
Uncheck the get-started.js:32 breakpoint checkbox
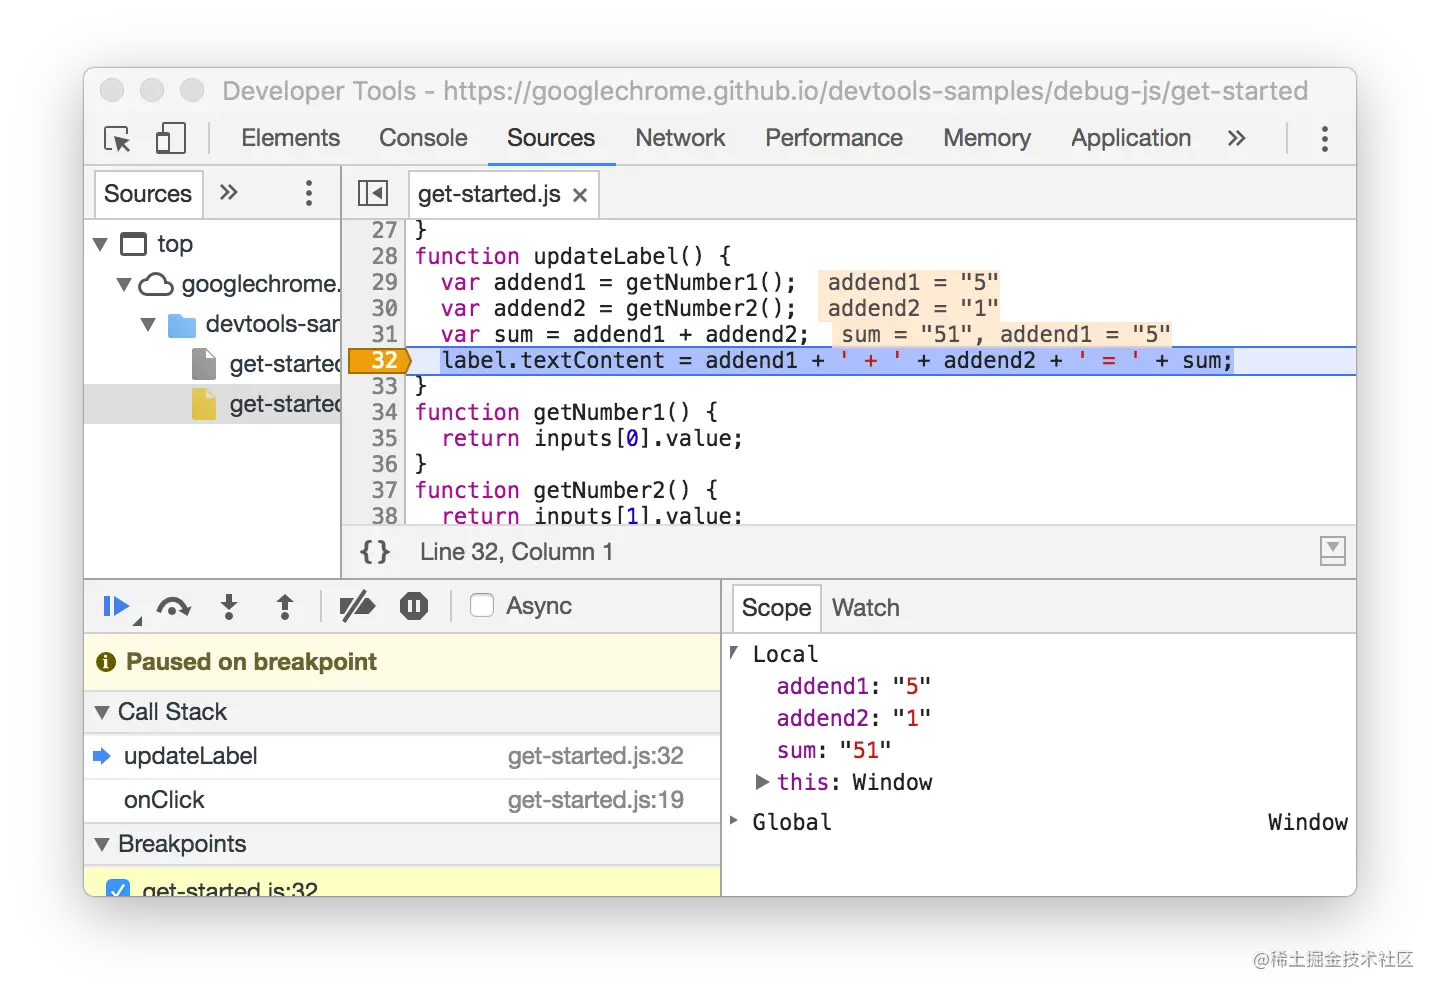click(x=118, y=889)
